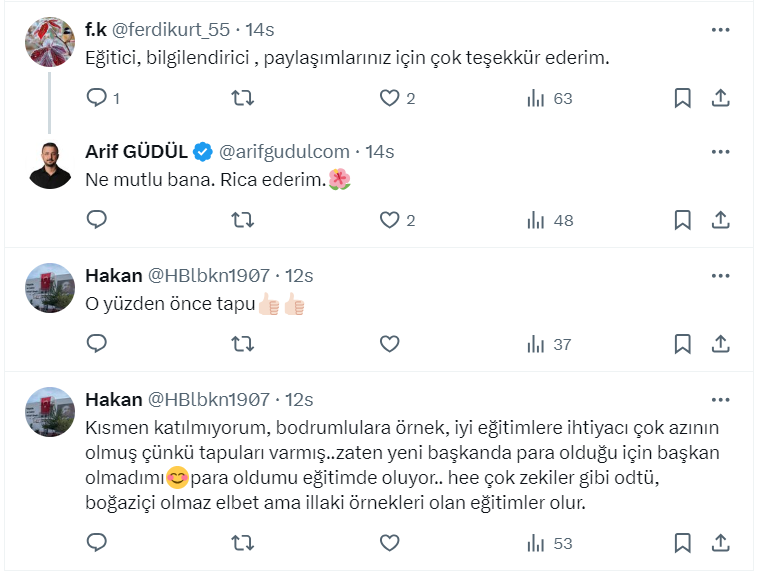The height and width of the screenshot is (571, 758).
Task: Open @arifgudulcom profile handle link
Action: point(283,152)
